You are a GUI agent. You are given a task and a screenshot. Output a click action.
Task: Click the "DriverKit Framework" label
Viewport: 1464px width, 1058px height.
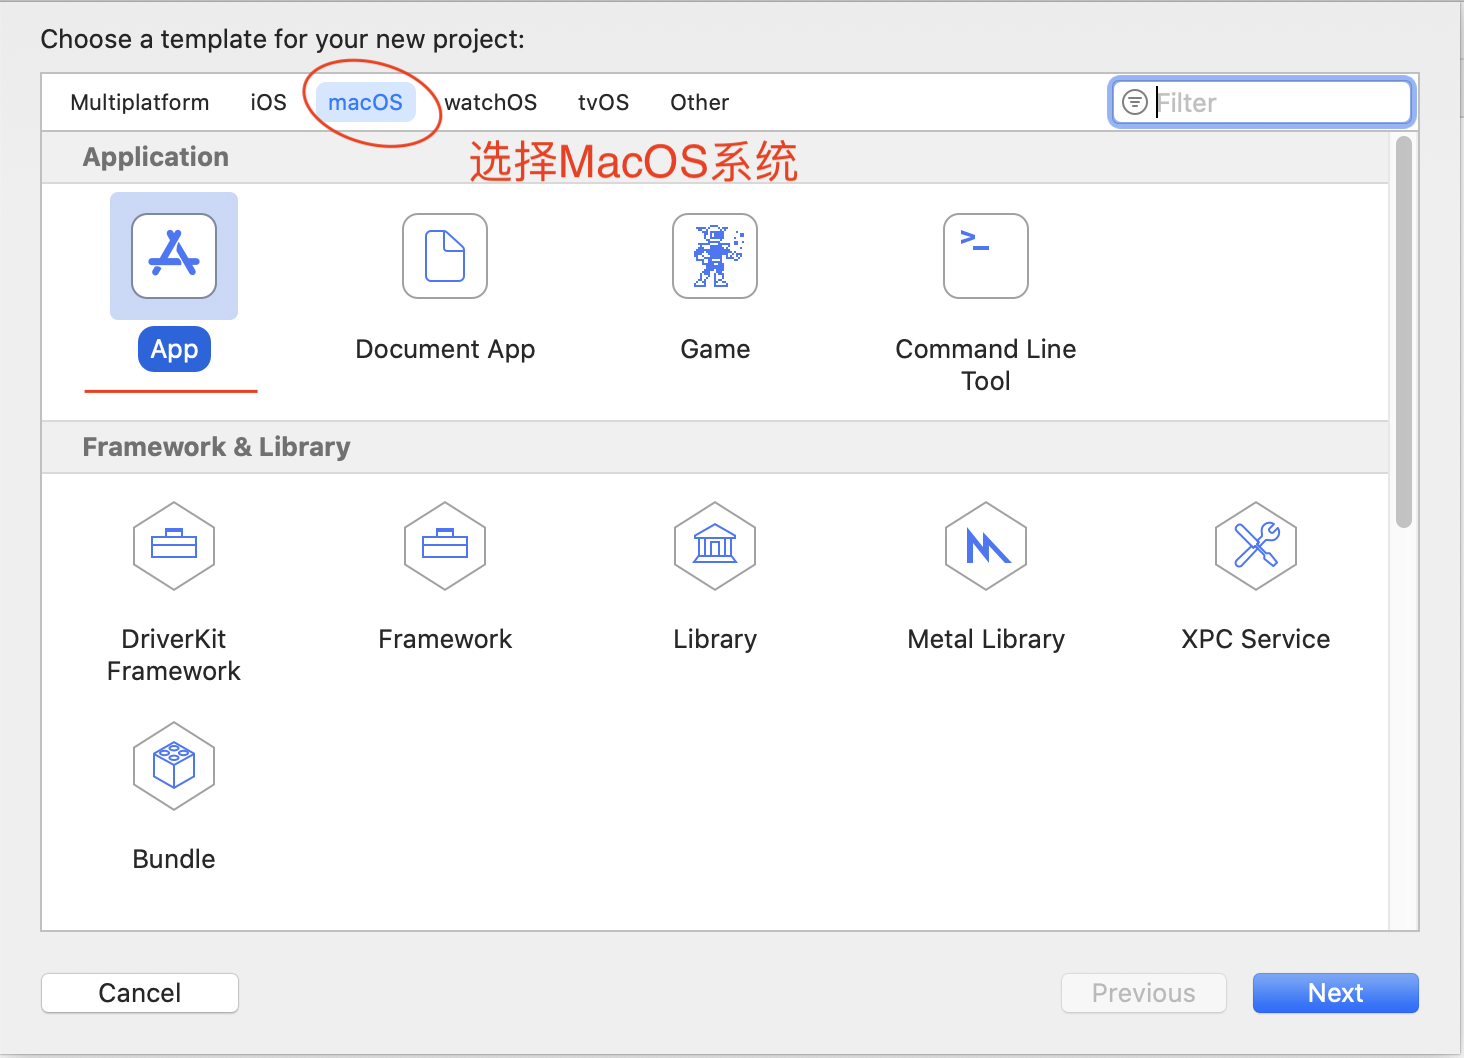coord(174,655)
